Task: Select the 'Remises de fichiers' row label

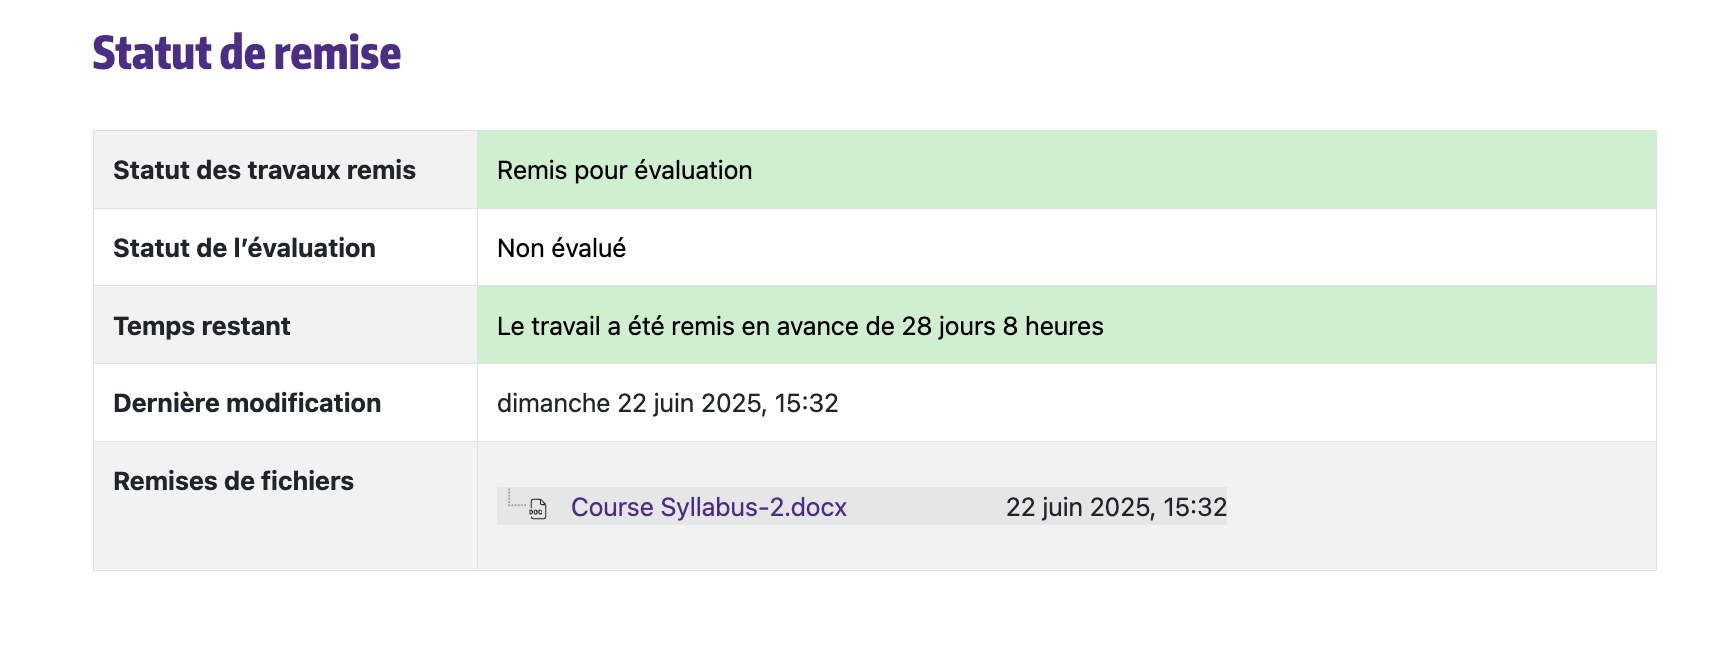Action: 233,481
